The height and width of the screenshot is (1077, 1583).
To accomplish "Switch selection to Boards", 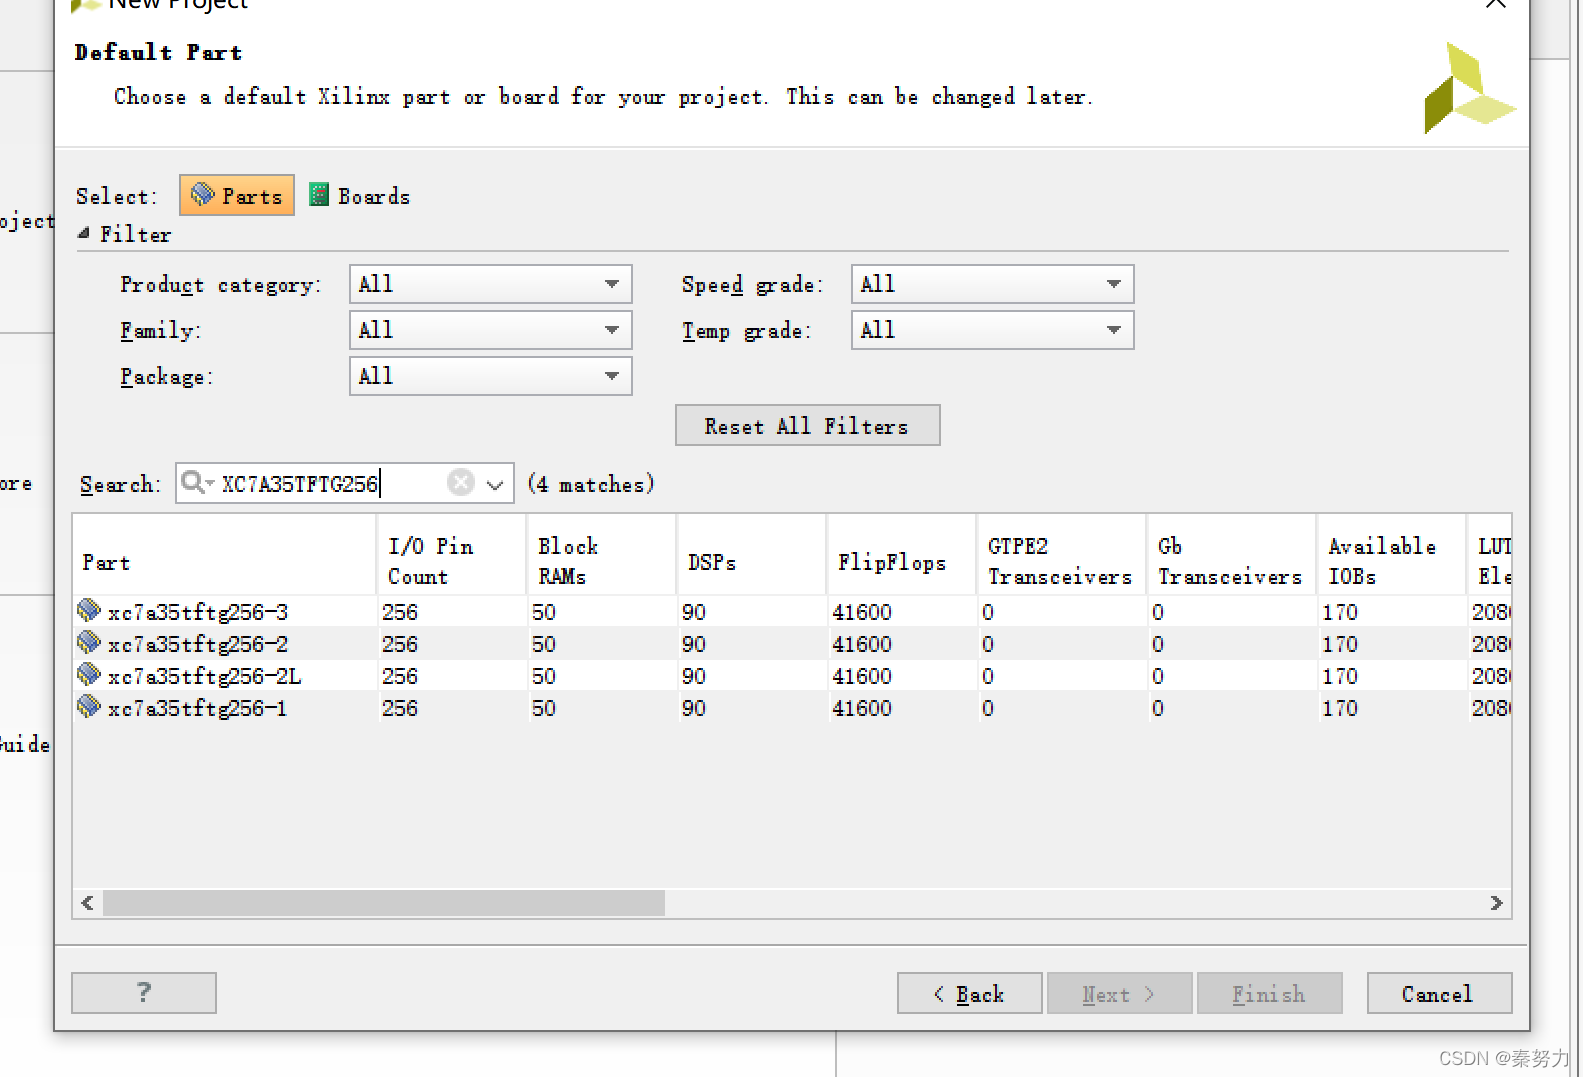I will [x=360, y=196].
